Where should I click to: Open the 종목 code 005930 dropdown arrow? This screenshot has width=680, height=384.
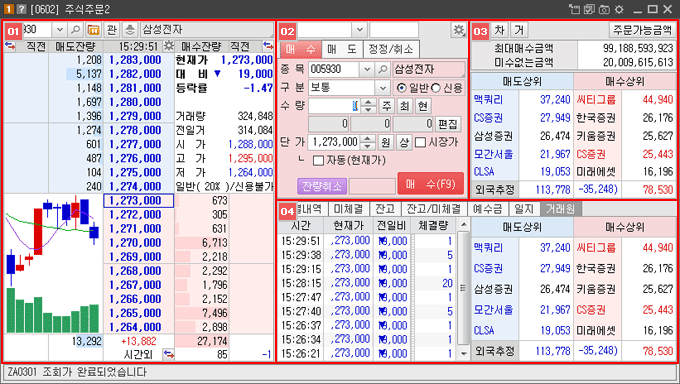(x=366, y=69)
